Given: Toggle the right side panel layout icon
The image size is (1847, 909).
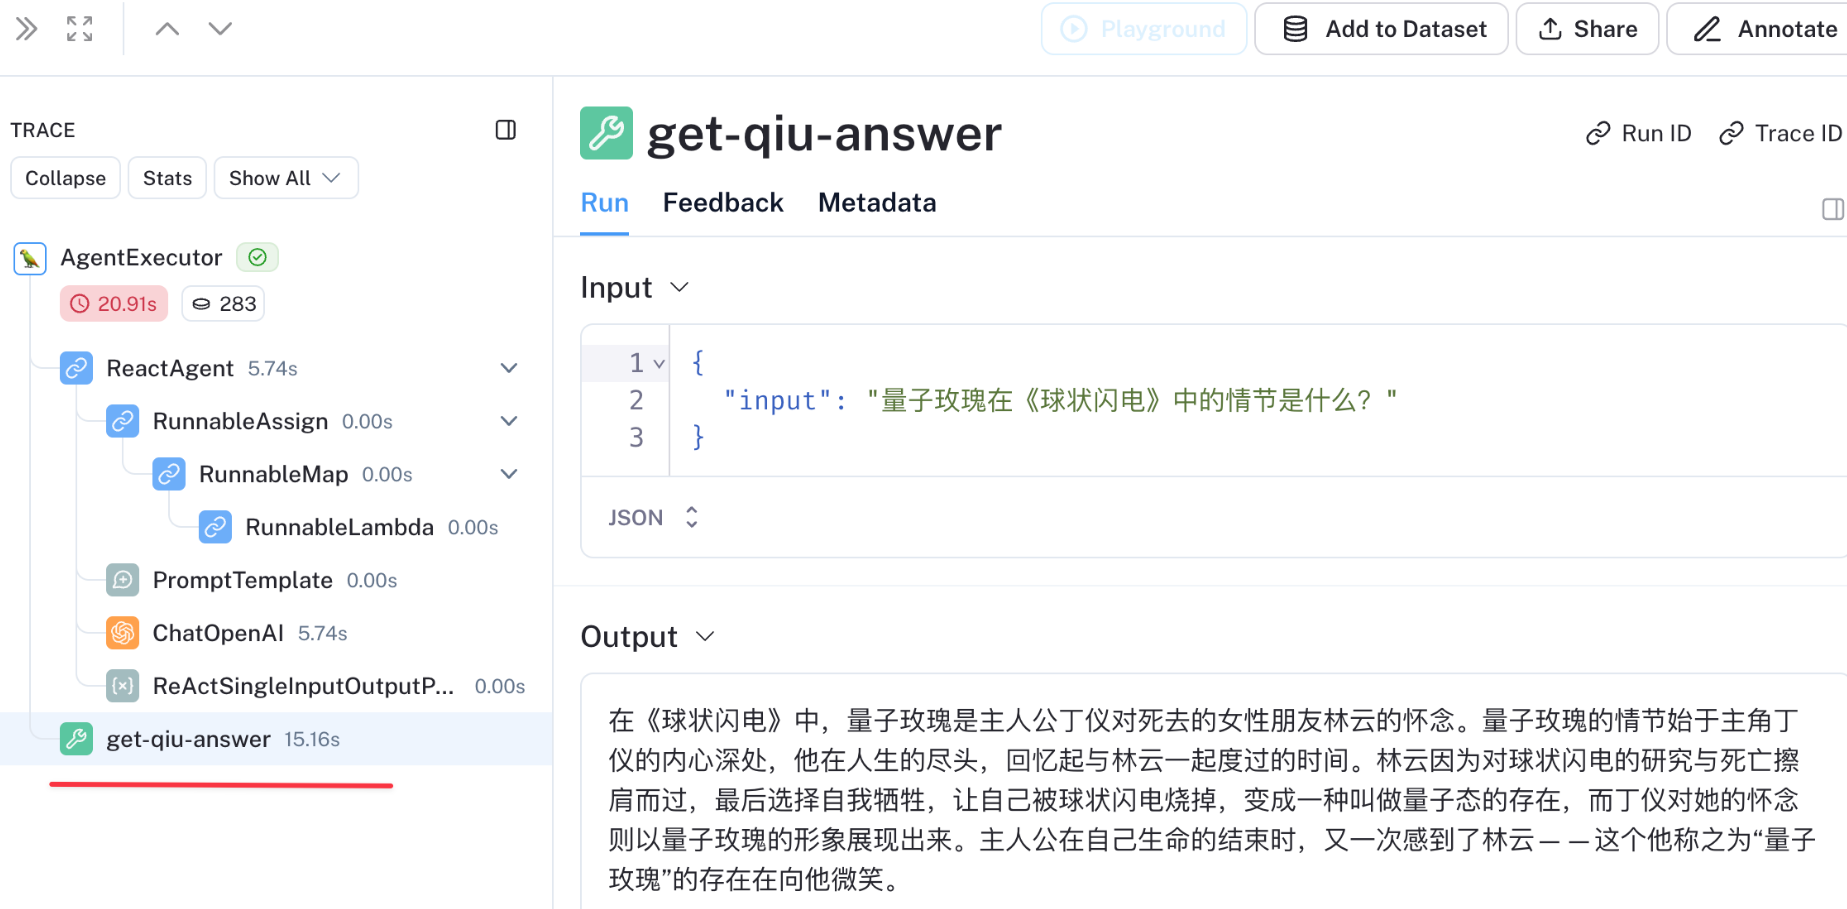Looking at the screenshot, I should [1833, 209].
